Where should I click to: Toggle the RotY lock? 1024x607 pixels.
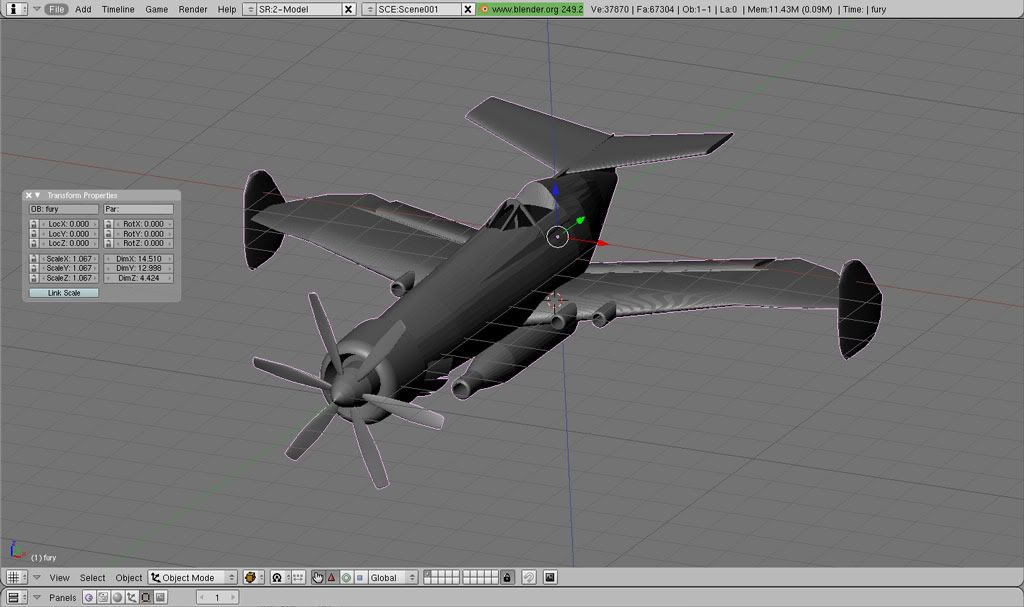point(108,234)
